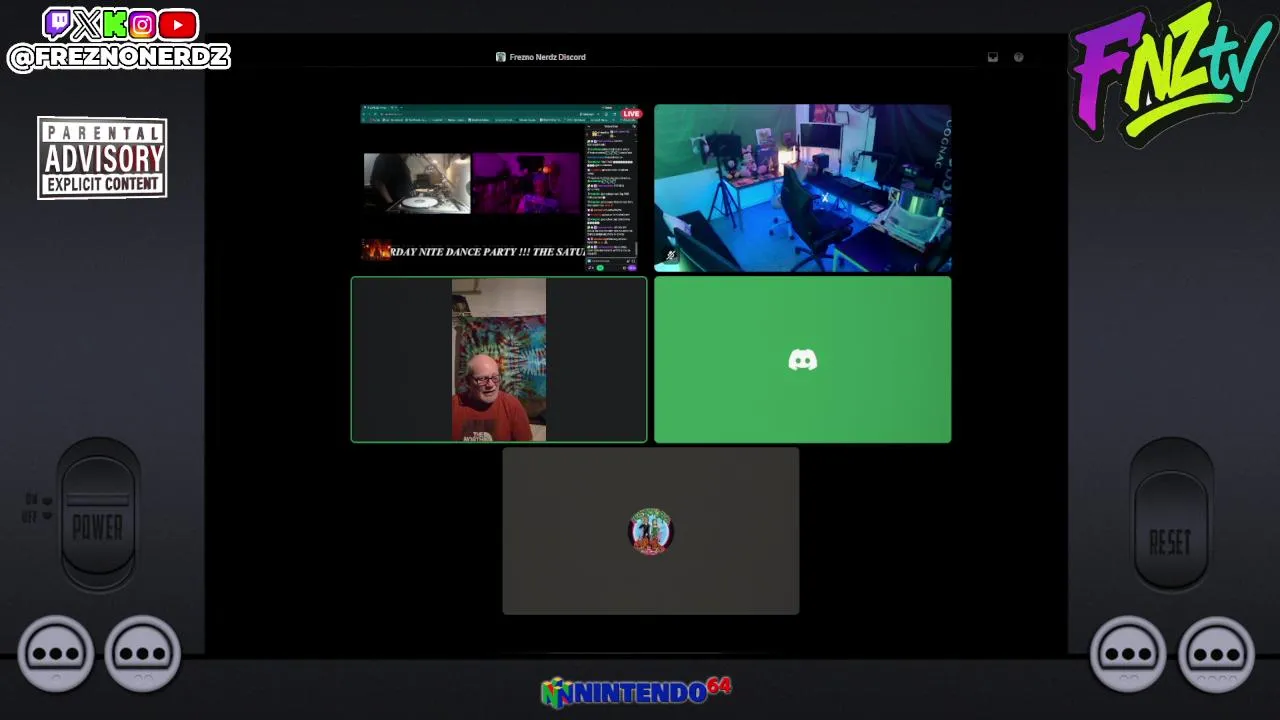Open the Discord inbox icon
1280x720 pixels.
click(993, 57)
